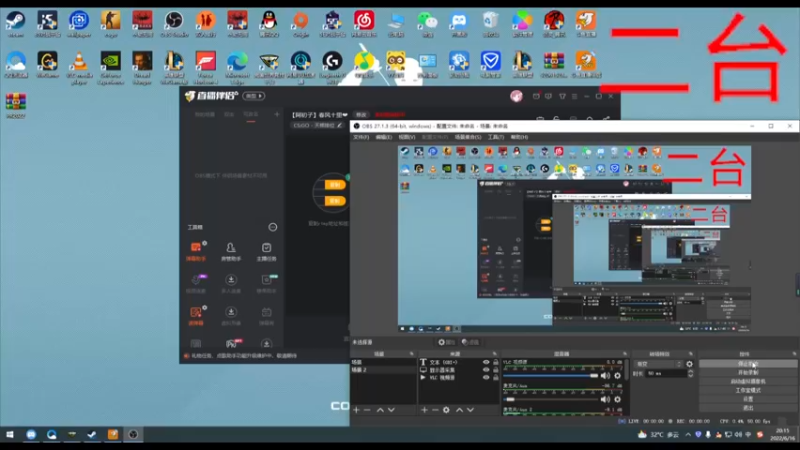
Task: Remove selected scene in OBS scenes panel
Action: click(367, 410)
